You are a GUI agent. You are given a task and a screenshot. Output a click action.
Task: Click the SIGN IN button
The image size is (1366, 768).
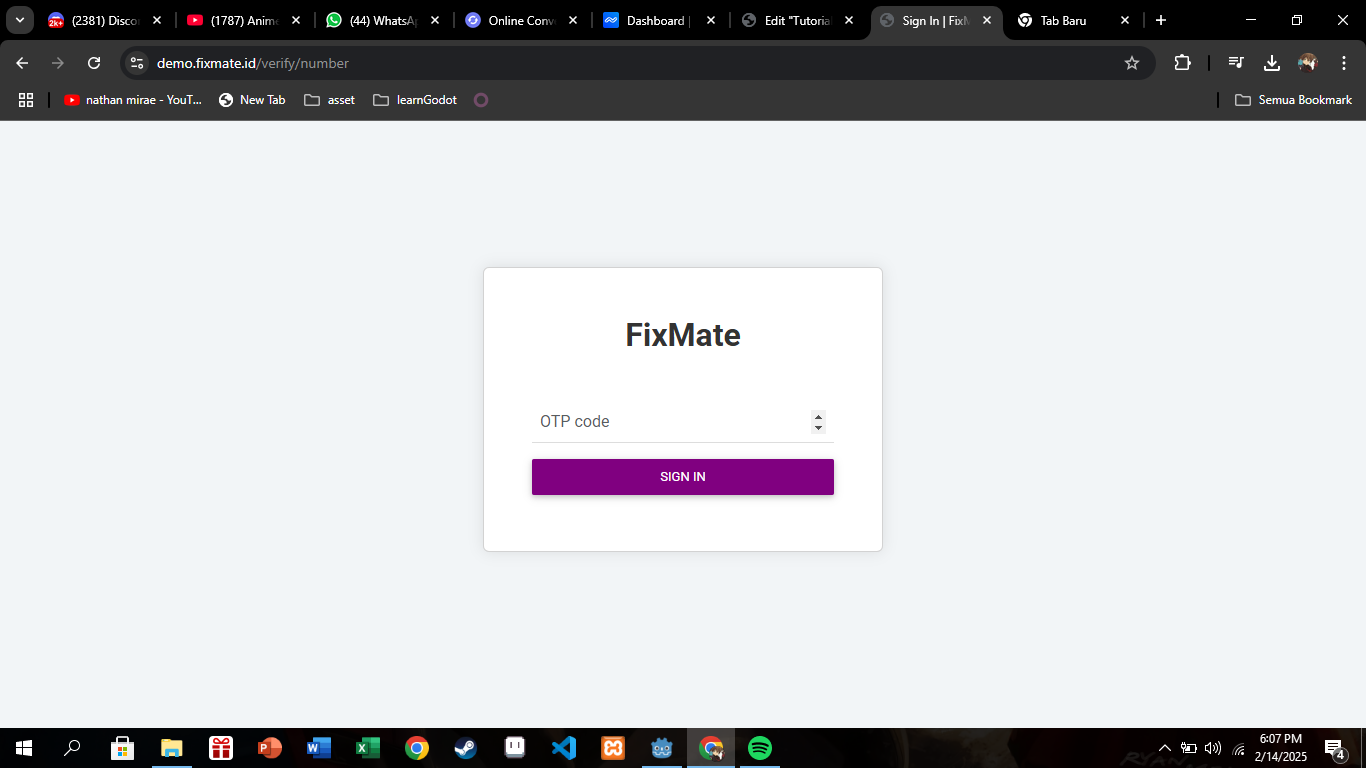click(x=683, y=477)
